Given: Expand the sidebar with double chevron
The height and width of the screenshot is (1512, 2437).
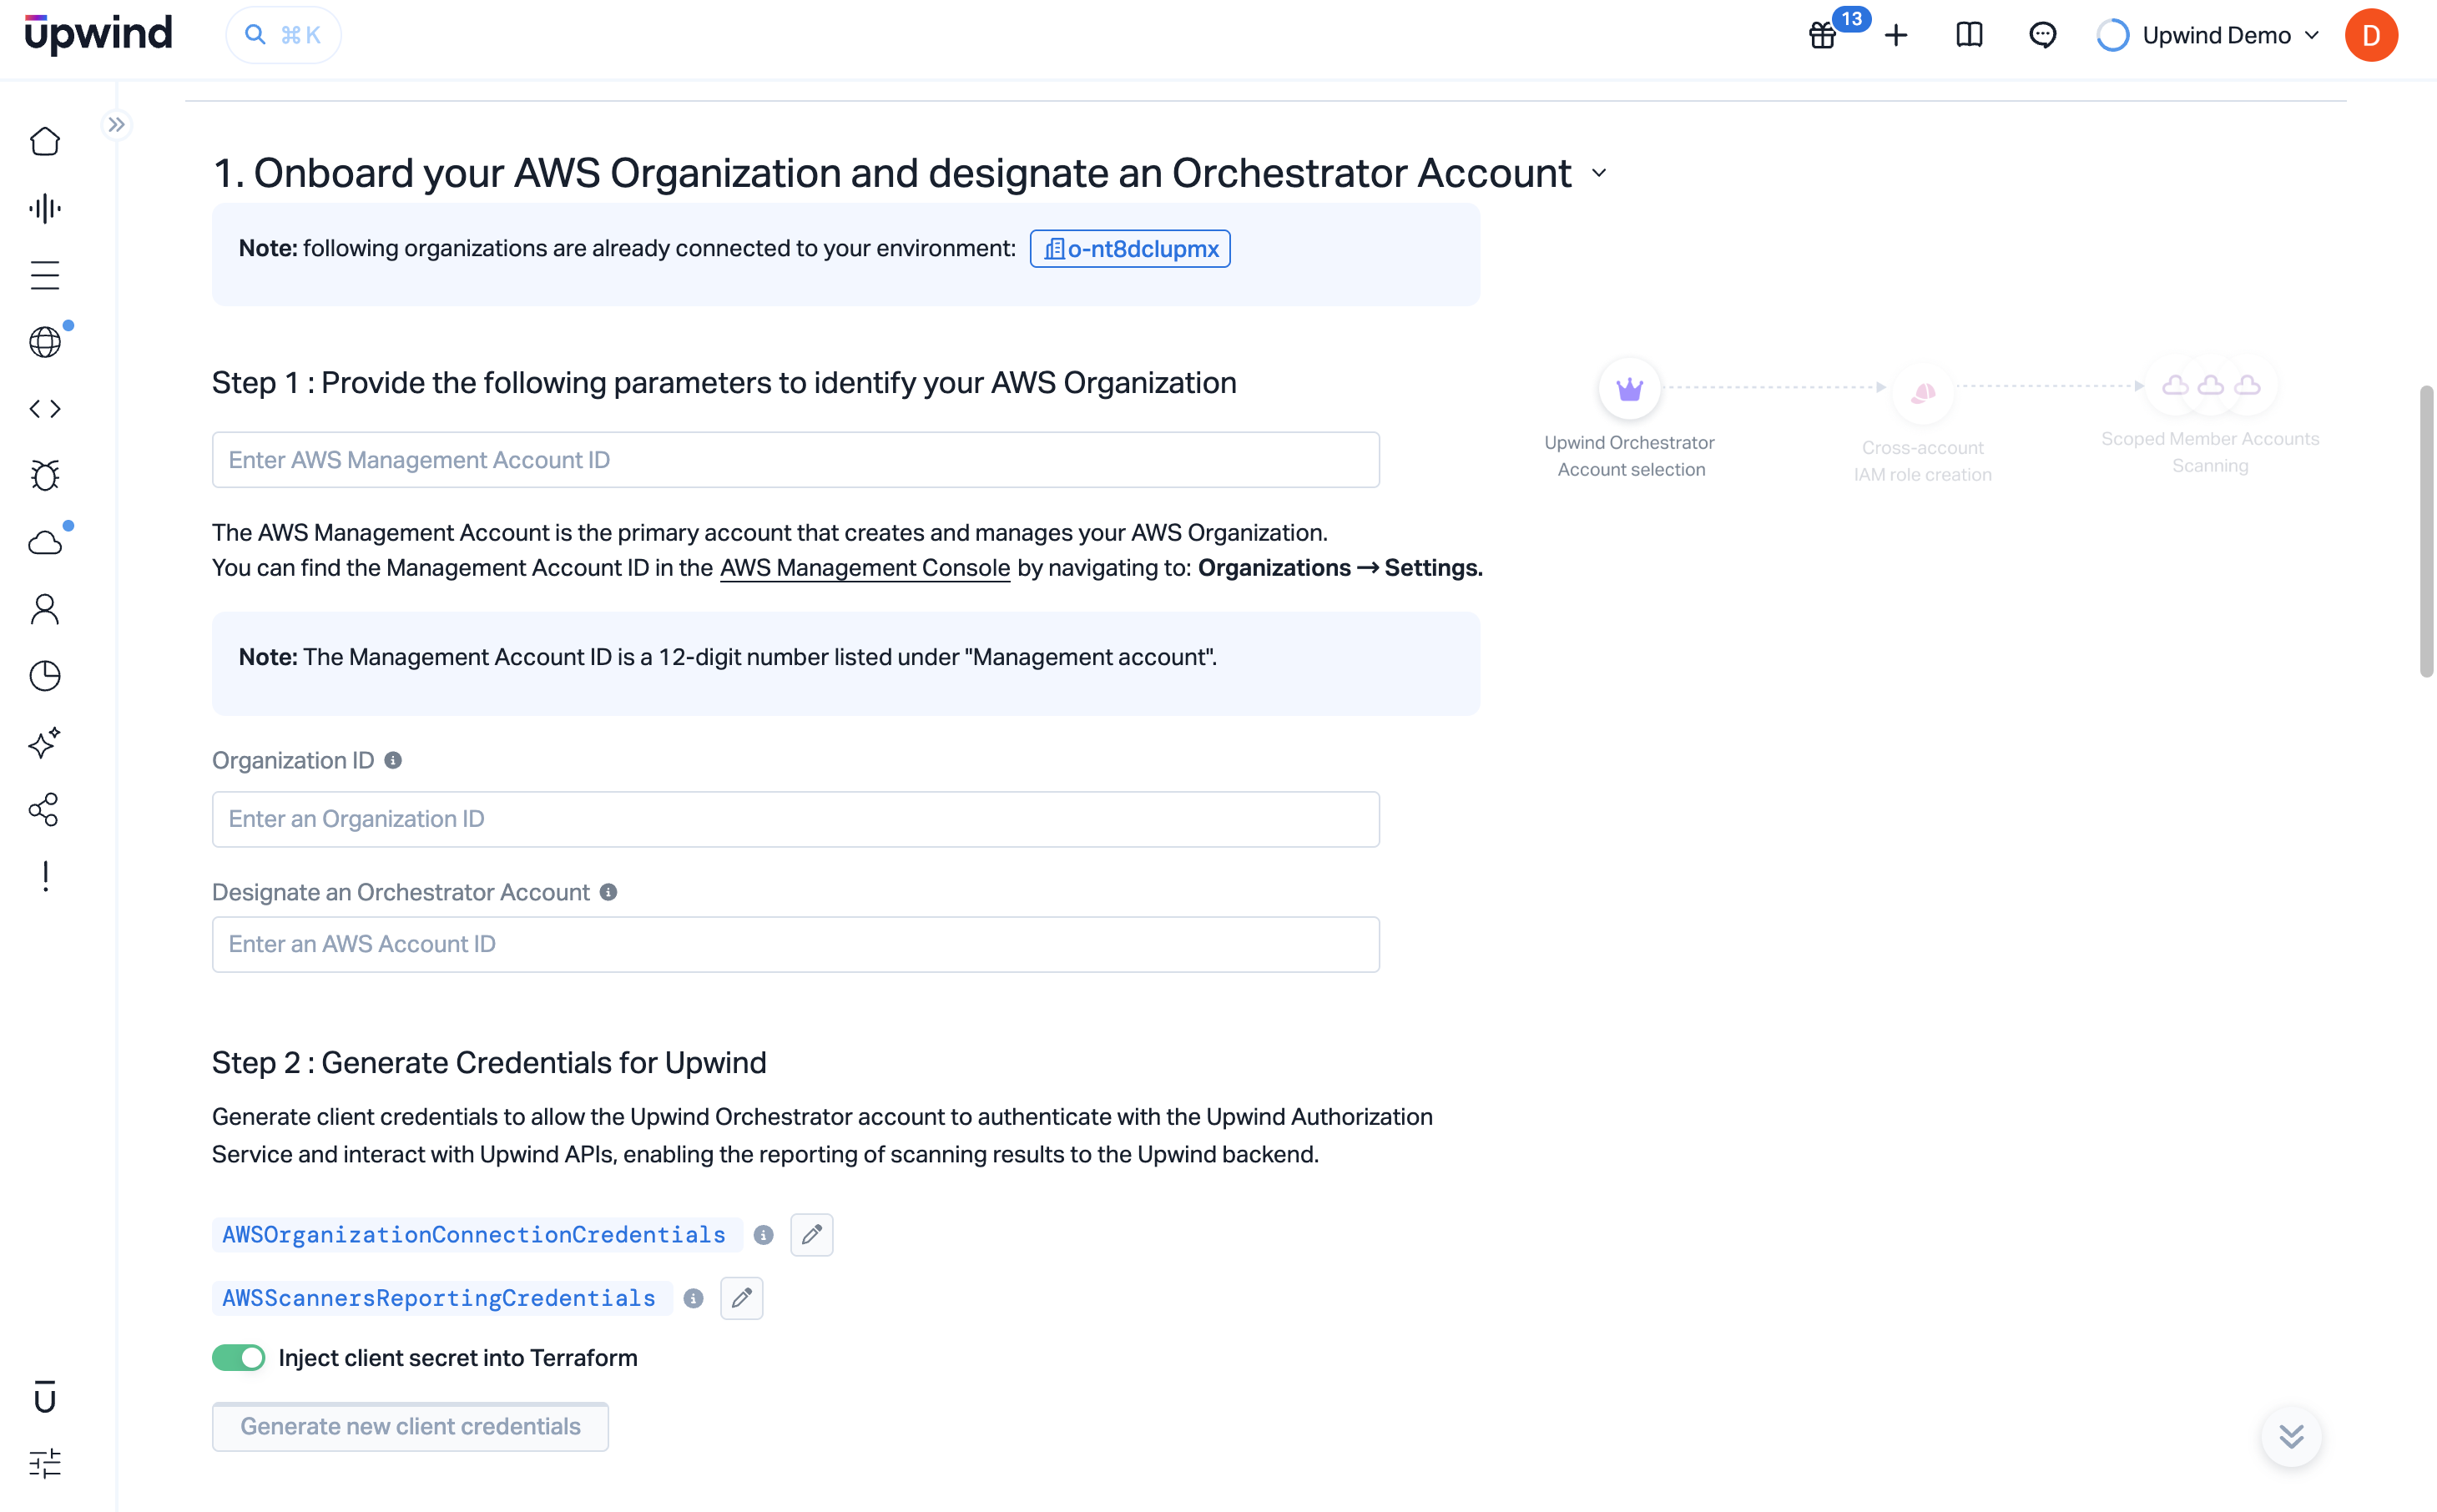Looking at the screenshot, I should [x=117, y=125].
